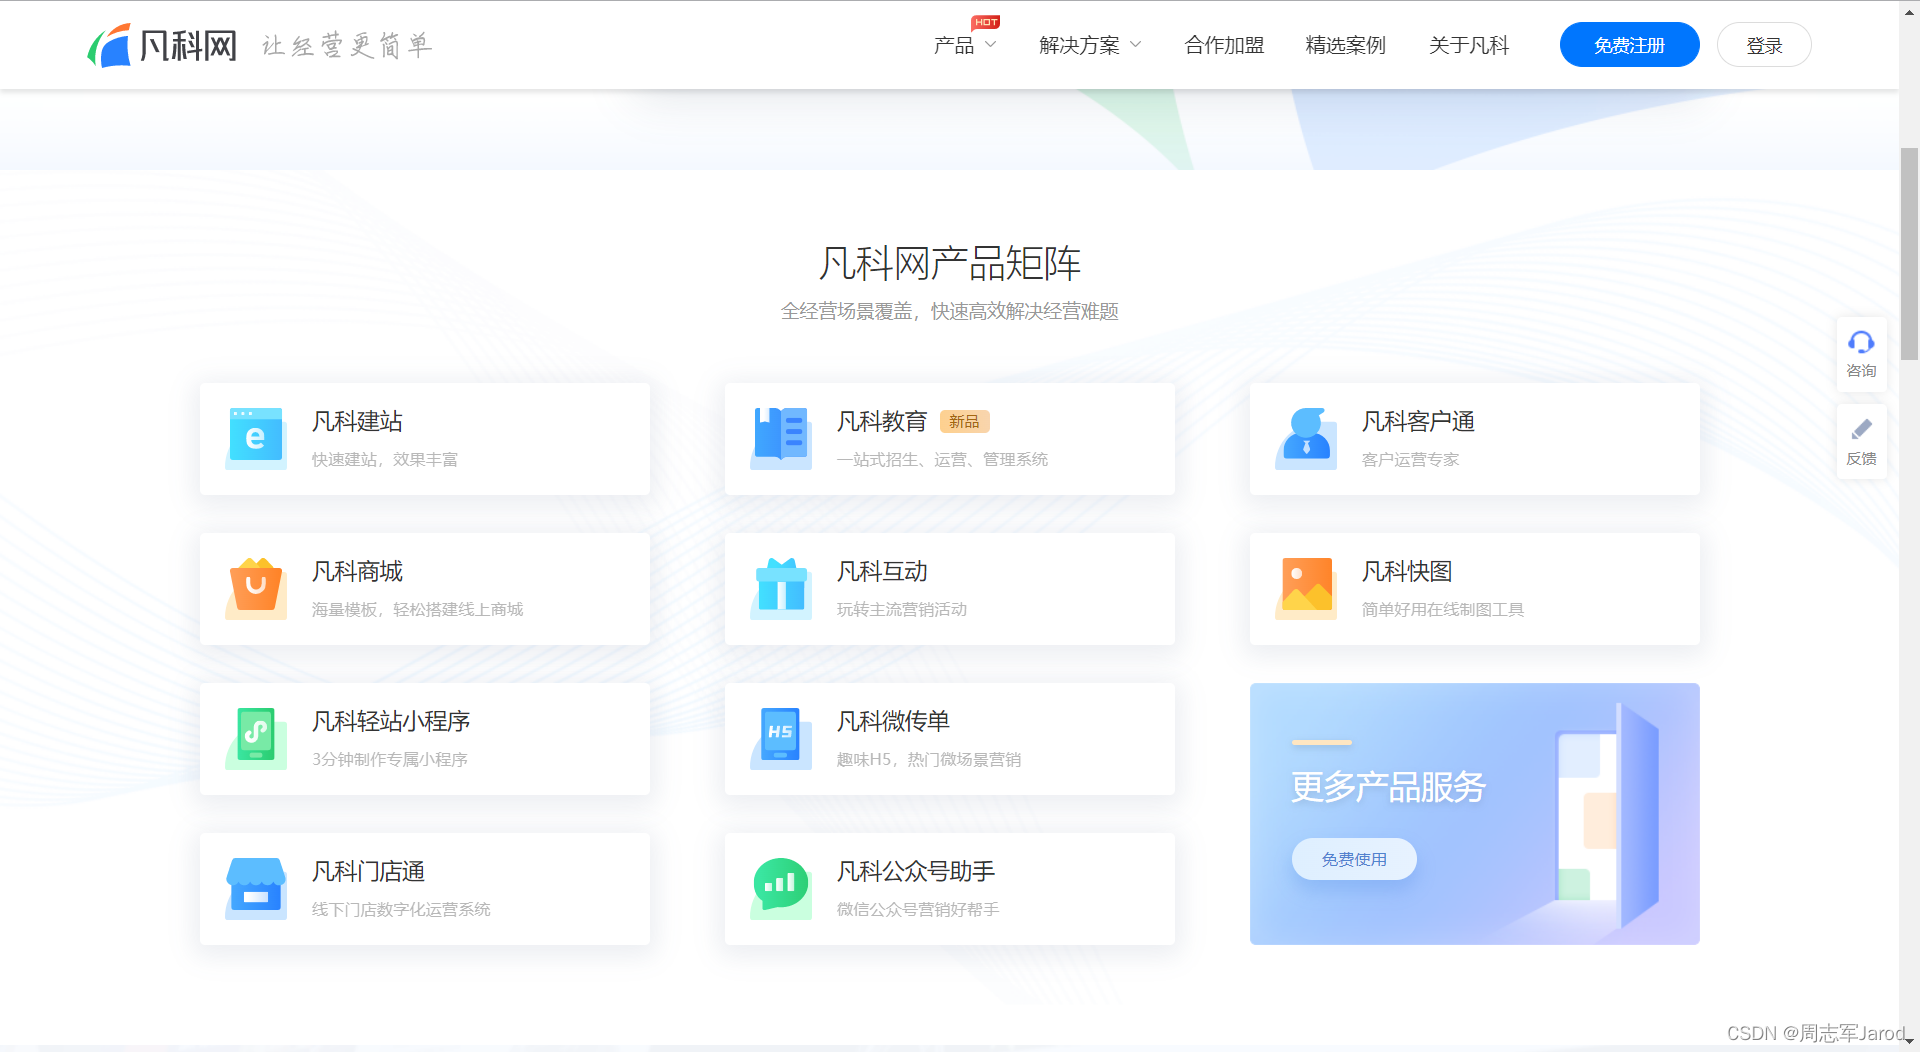Expand the 产品 dropdown chevron
This screenshot has height=1052, width=1920.
[990, 45]
